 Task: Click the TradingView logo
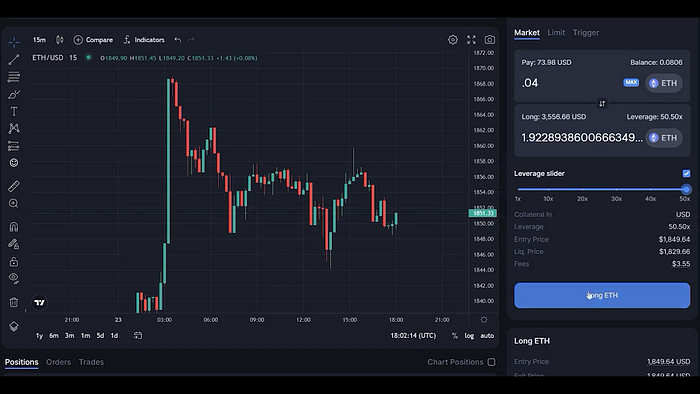40,303
